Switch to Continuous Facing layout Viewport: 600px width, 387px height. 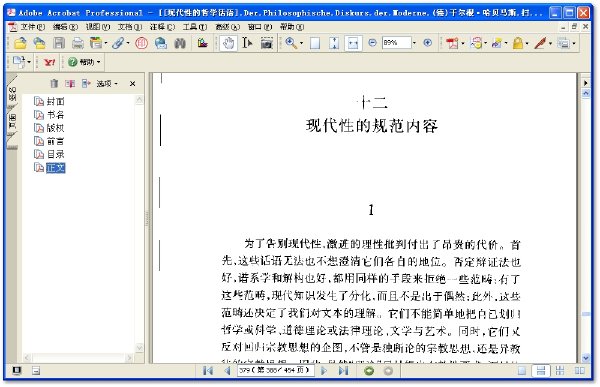coord(560,371)
